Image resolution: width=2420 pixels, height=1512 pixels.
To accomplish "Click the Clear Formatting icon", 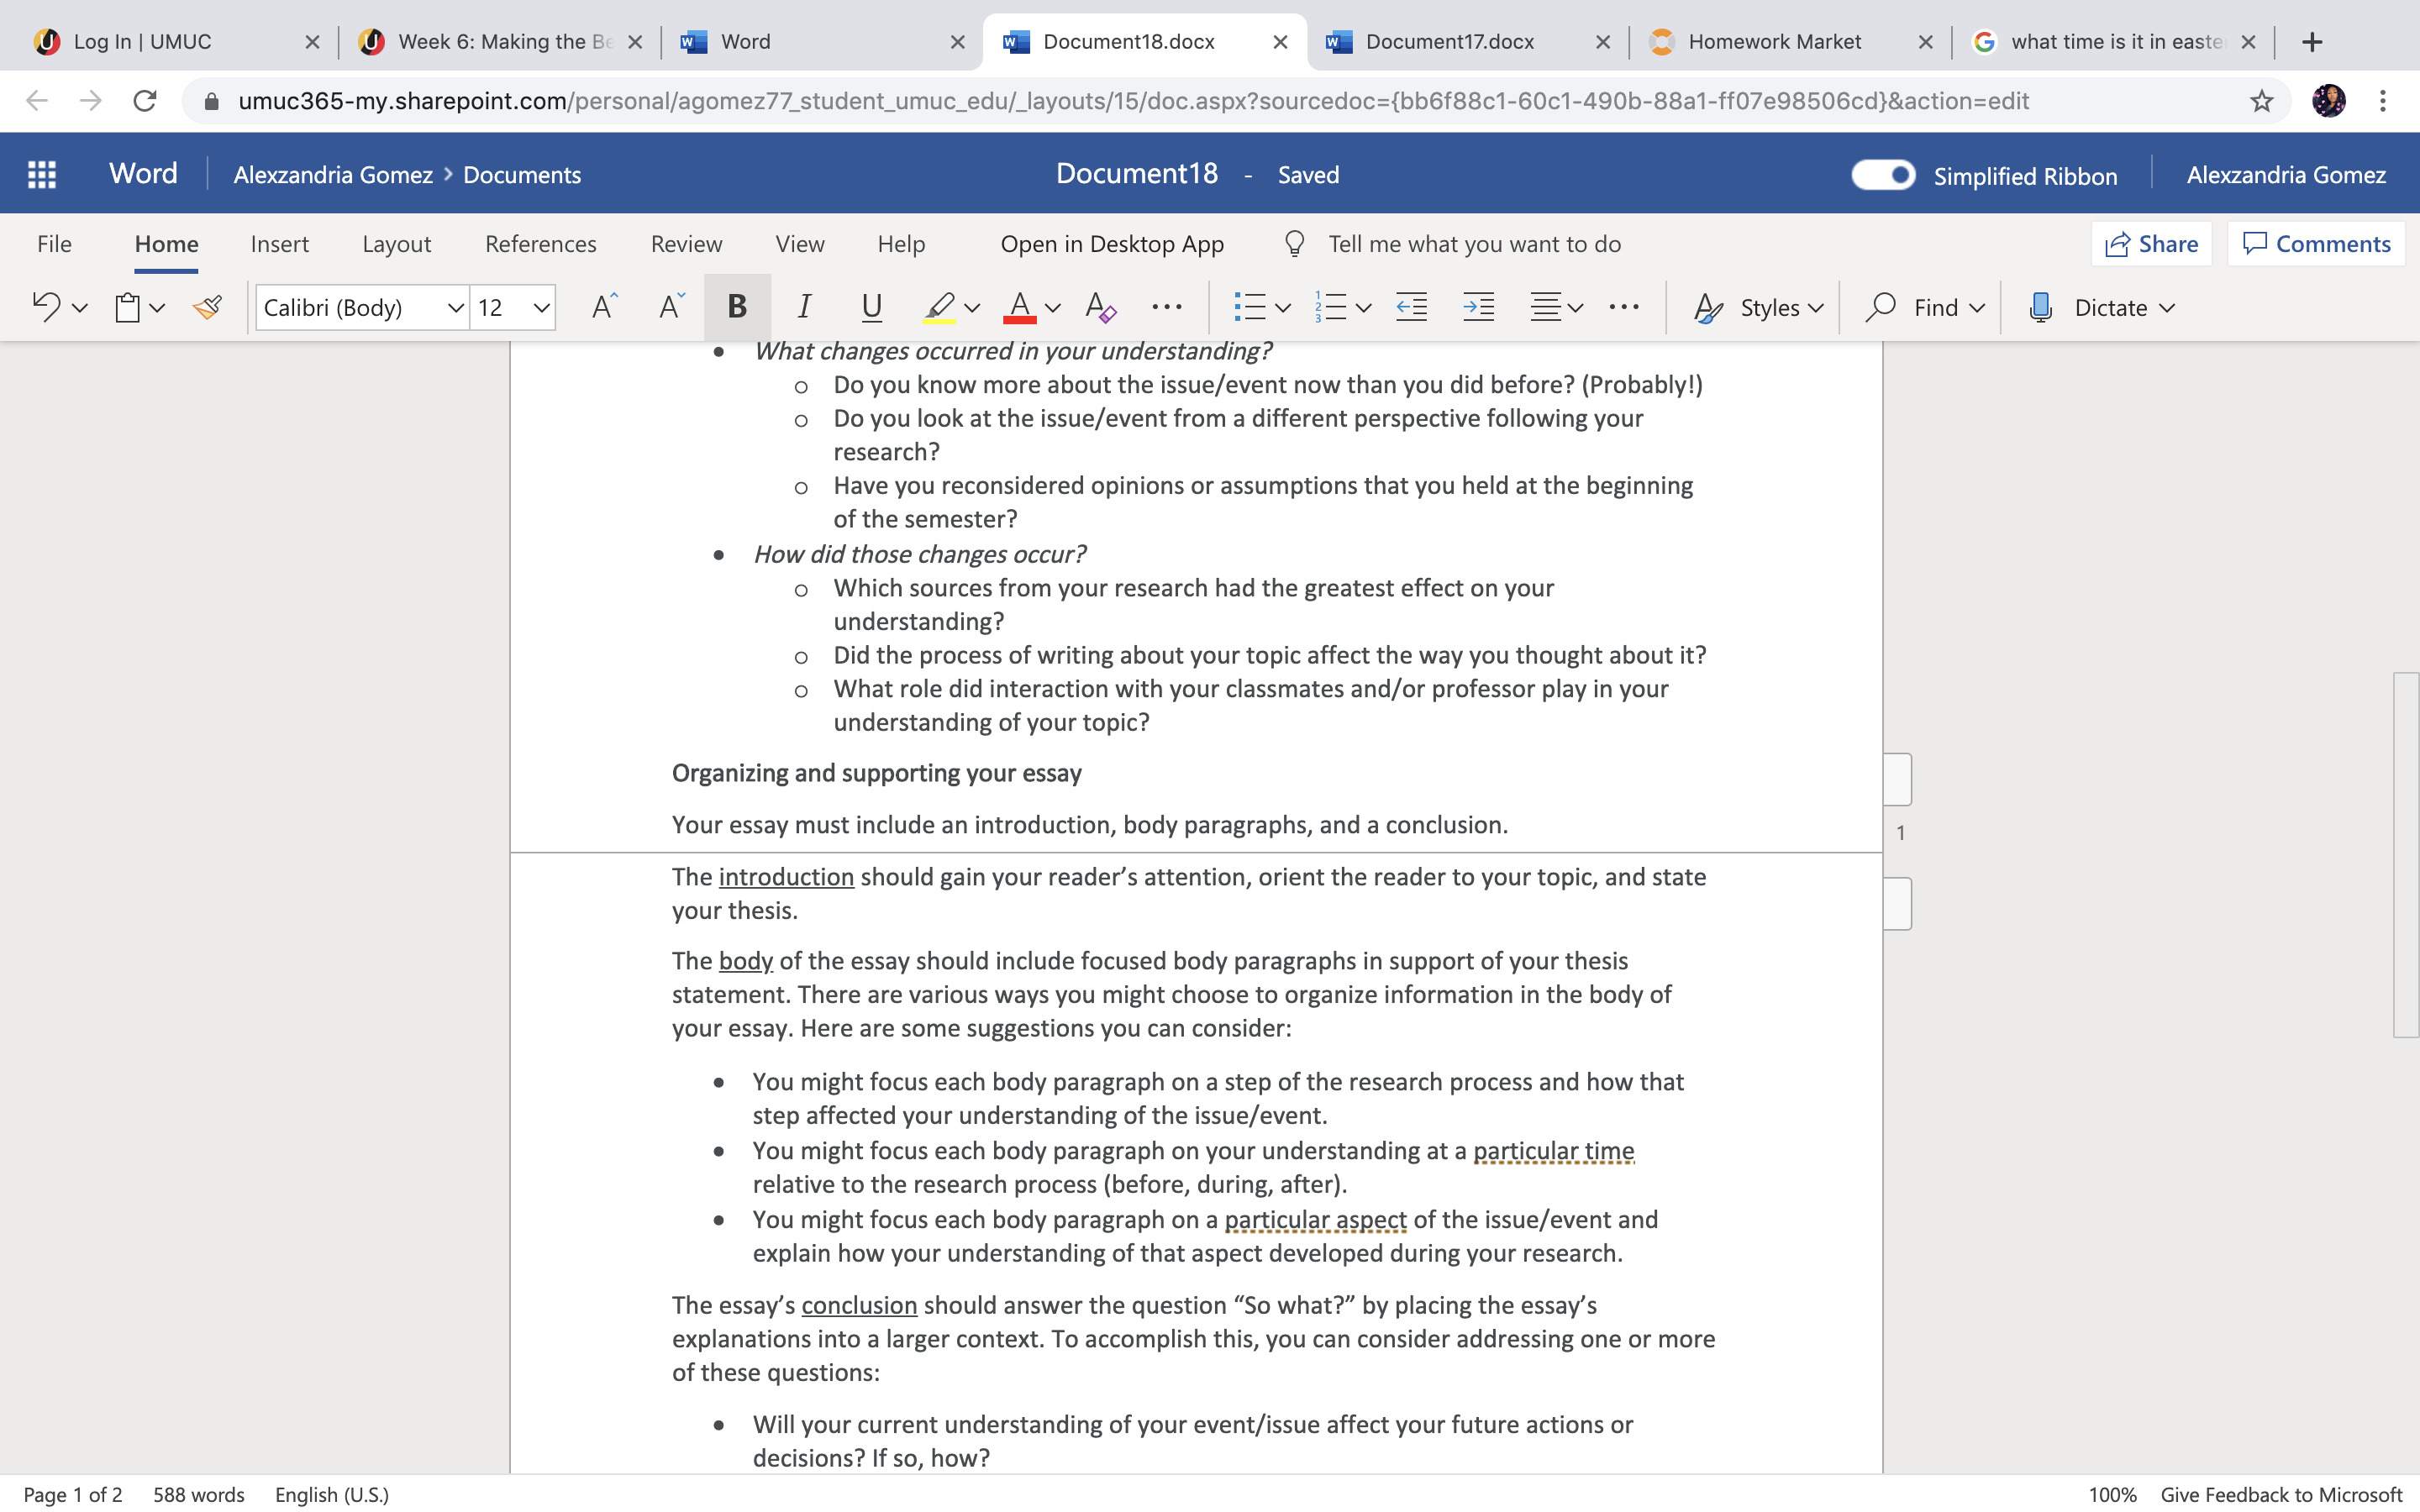I will tap(1100, 307).
